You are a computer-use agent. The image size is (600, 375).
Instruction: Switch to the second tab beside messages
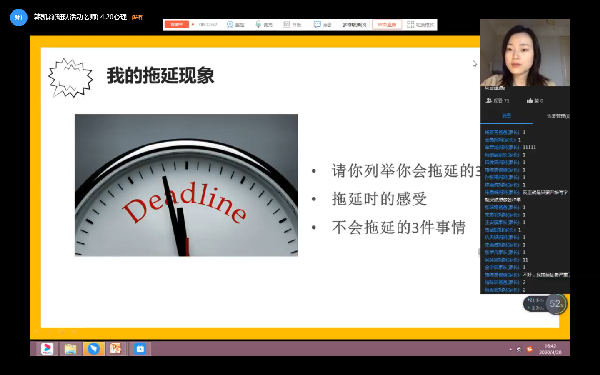tap(558, 116)
